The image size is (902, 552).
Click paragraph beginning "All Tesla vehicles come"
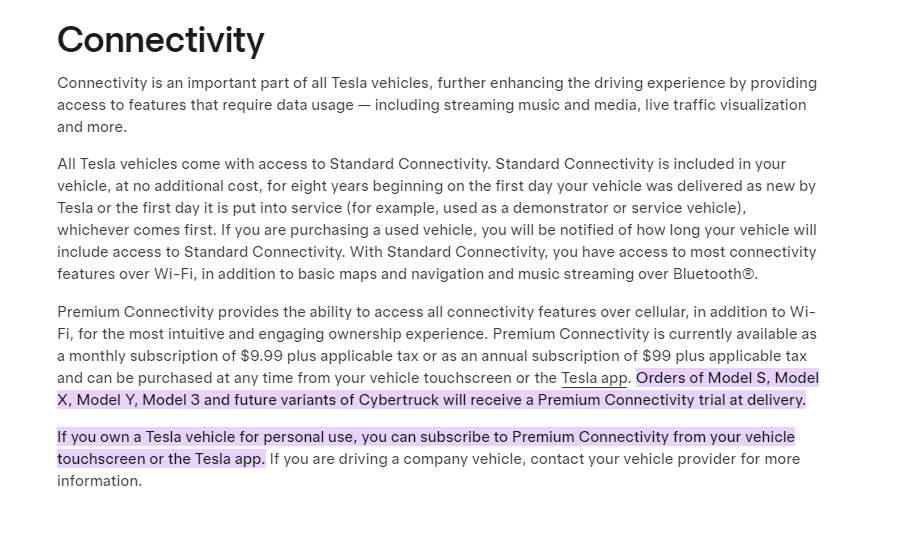click(437, 219)
